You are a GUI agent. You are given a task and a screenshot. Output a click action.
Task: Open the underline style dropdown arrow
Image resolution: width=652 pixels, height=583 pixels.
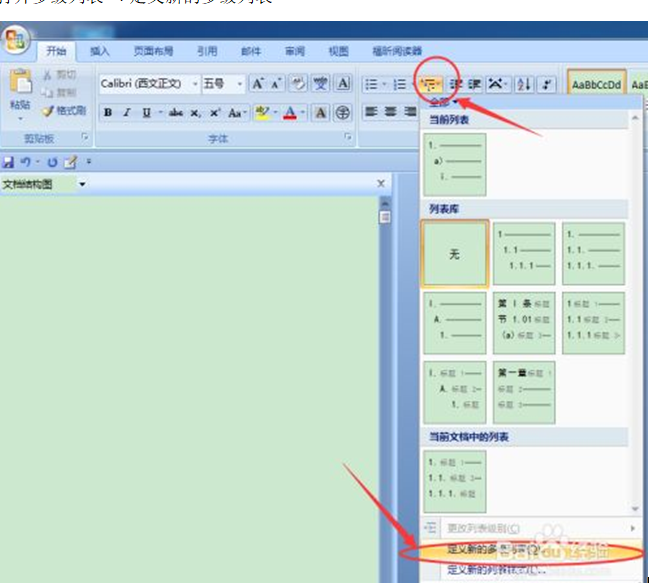160,113
